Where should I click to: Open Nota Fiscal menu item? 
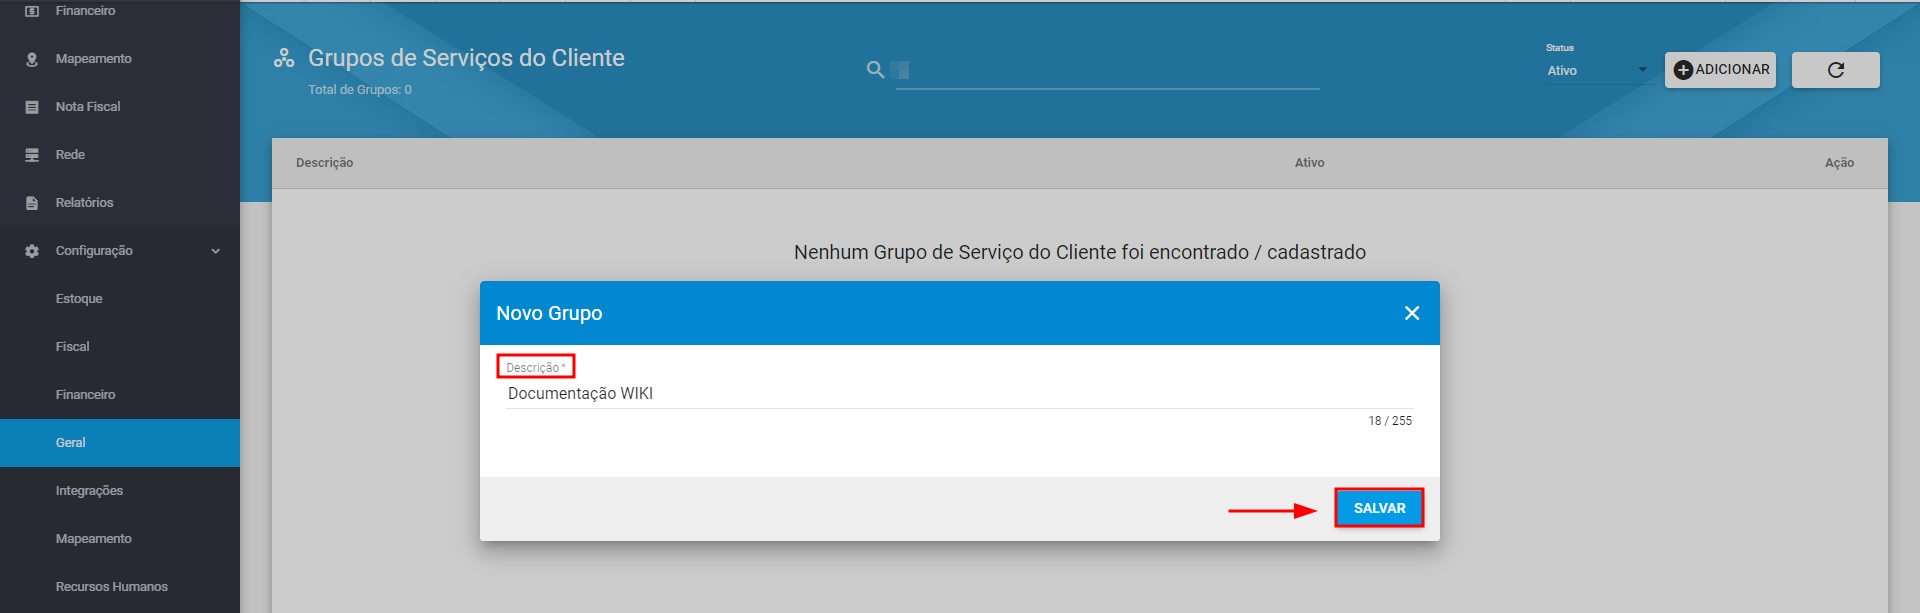pos(120,107)
